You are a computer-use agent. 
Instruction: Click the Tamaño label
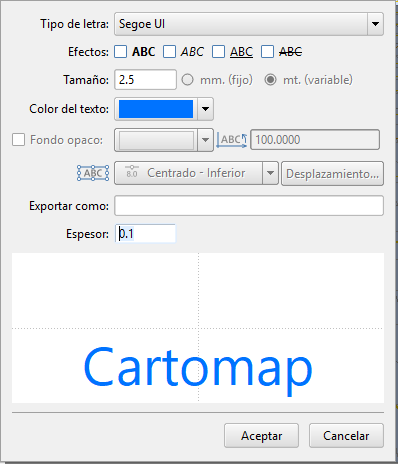click(86, 80)
